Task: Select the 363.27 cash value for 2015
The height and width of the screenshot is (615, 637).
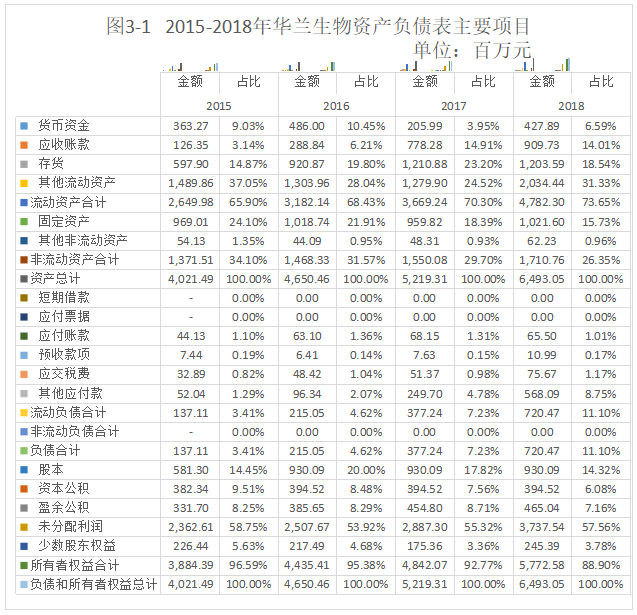Action: 191,126
